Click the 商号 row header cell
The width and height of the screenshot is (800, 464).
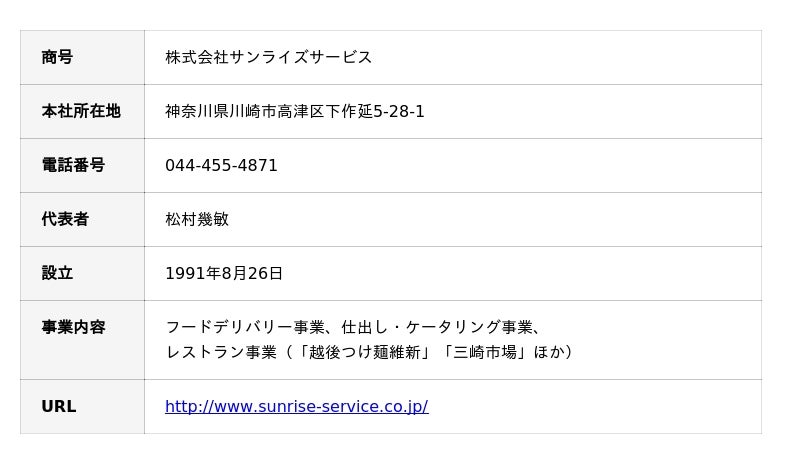point(82,57)
